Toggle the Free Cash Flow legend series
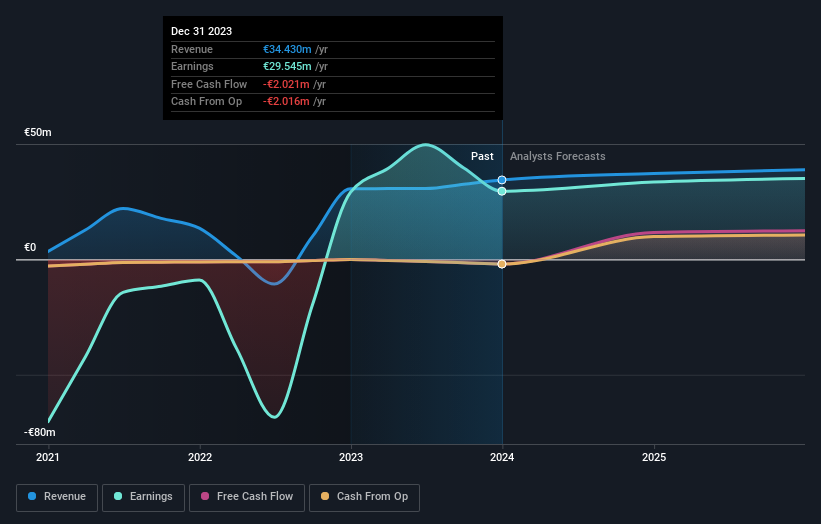The image size is (821, 524). coord(247,497)
